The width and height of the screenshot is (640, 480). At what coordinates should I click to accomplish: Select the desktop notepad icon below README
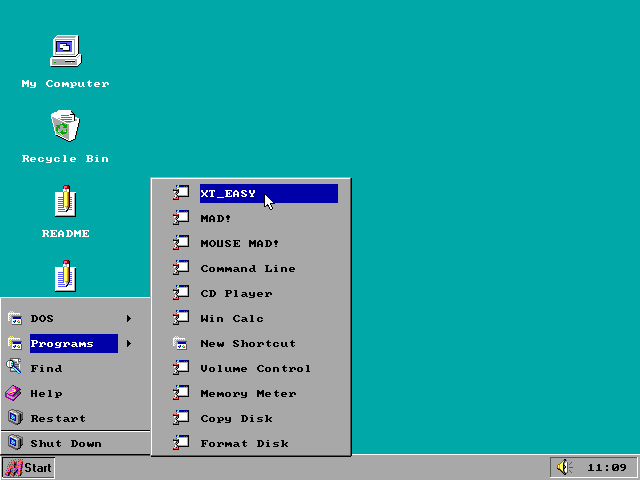click(x=65, y=276)
